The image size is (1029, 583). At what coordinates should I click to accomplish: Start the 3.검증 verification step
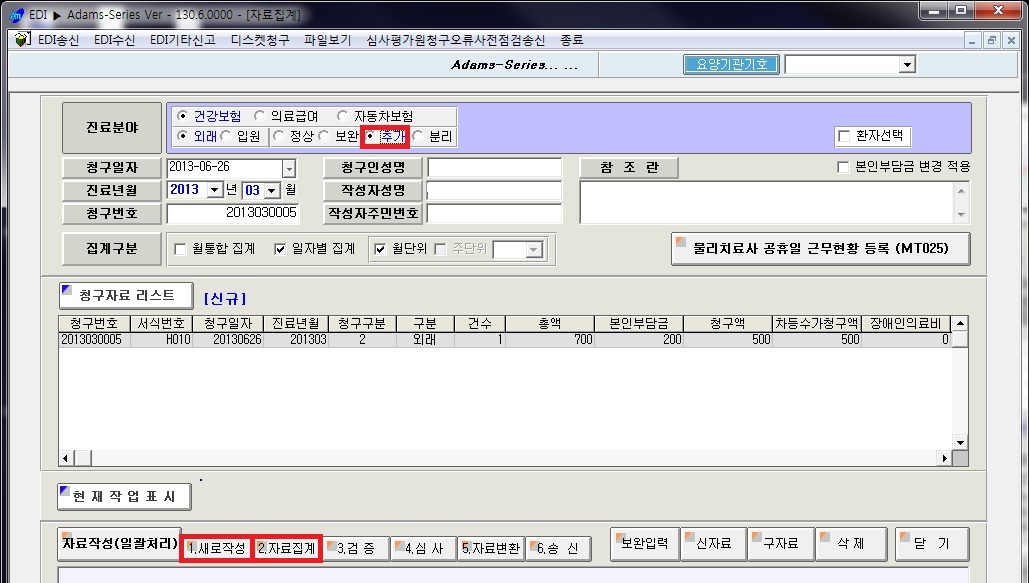[355, 548]
